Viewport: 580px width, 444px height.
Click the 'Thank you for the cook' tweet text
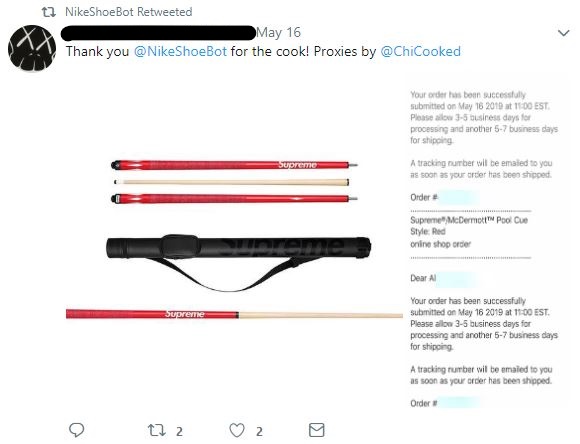tap(263, 51)
